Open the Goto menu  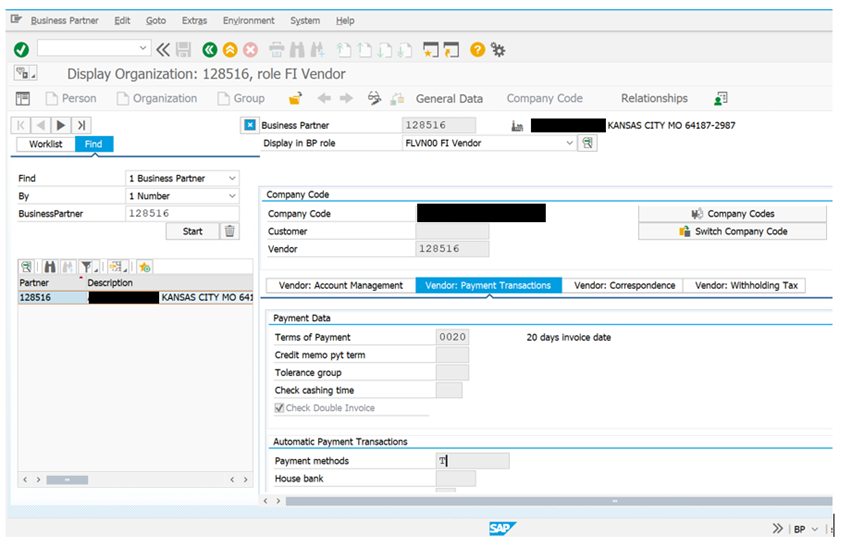(x=156, y=20)
